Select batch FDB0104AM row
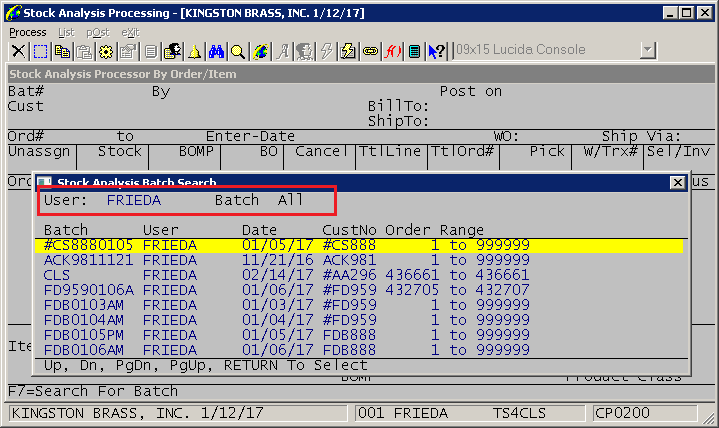 point(359,320)
